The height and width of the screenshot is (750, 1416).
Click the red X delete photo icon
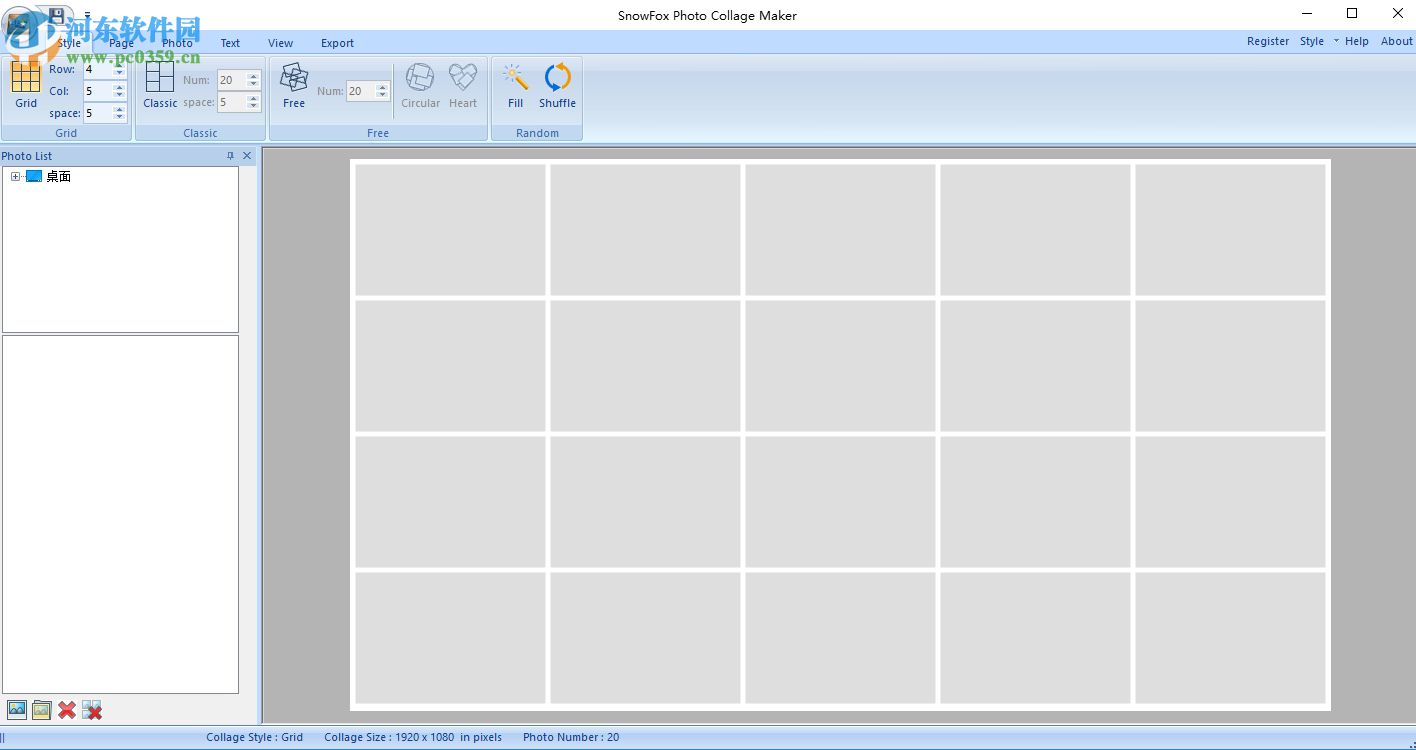coord(67,710)
